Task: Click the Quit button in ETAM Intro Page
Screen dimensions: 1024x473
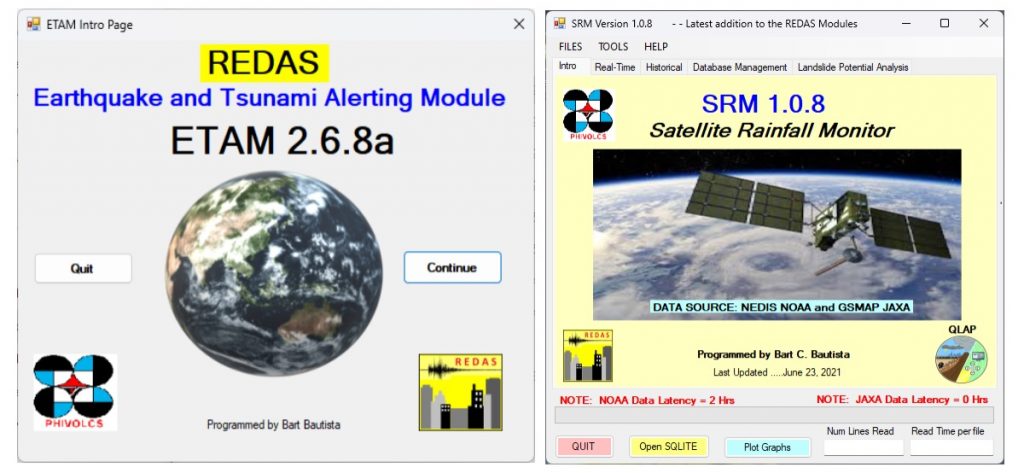Action: tap(83, 269)
